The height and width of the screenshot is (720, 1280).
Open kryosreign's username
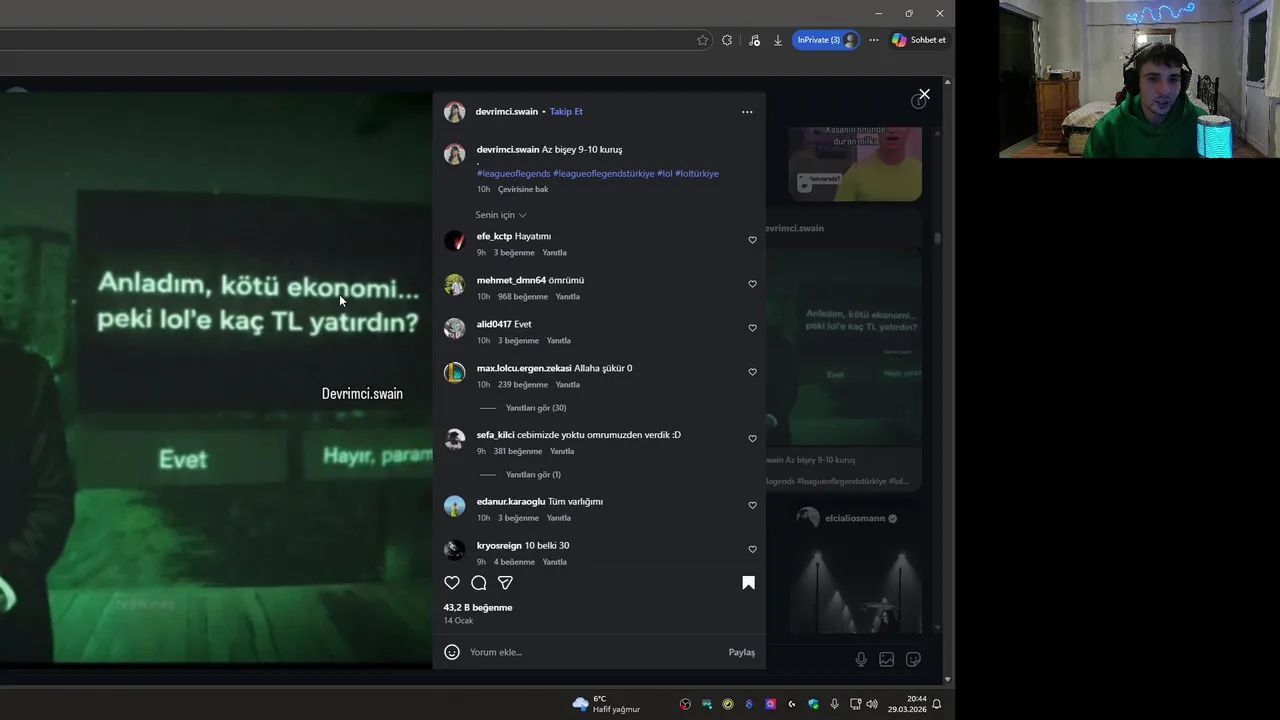(499, 546)
